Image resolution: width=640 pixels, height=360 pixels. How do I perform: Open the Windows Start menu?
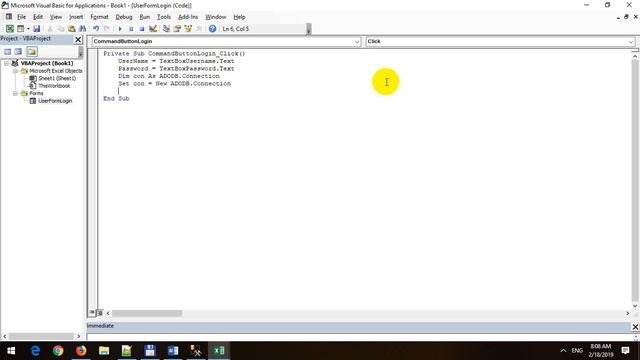pos(11,351)
